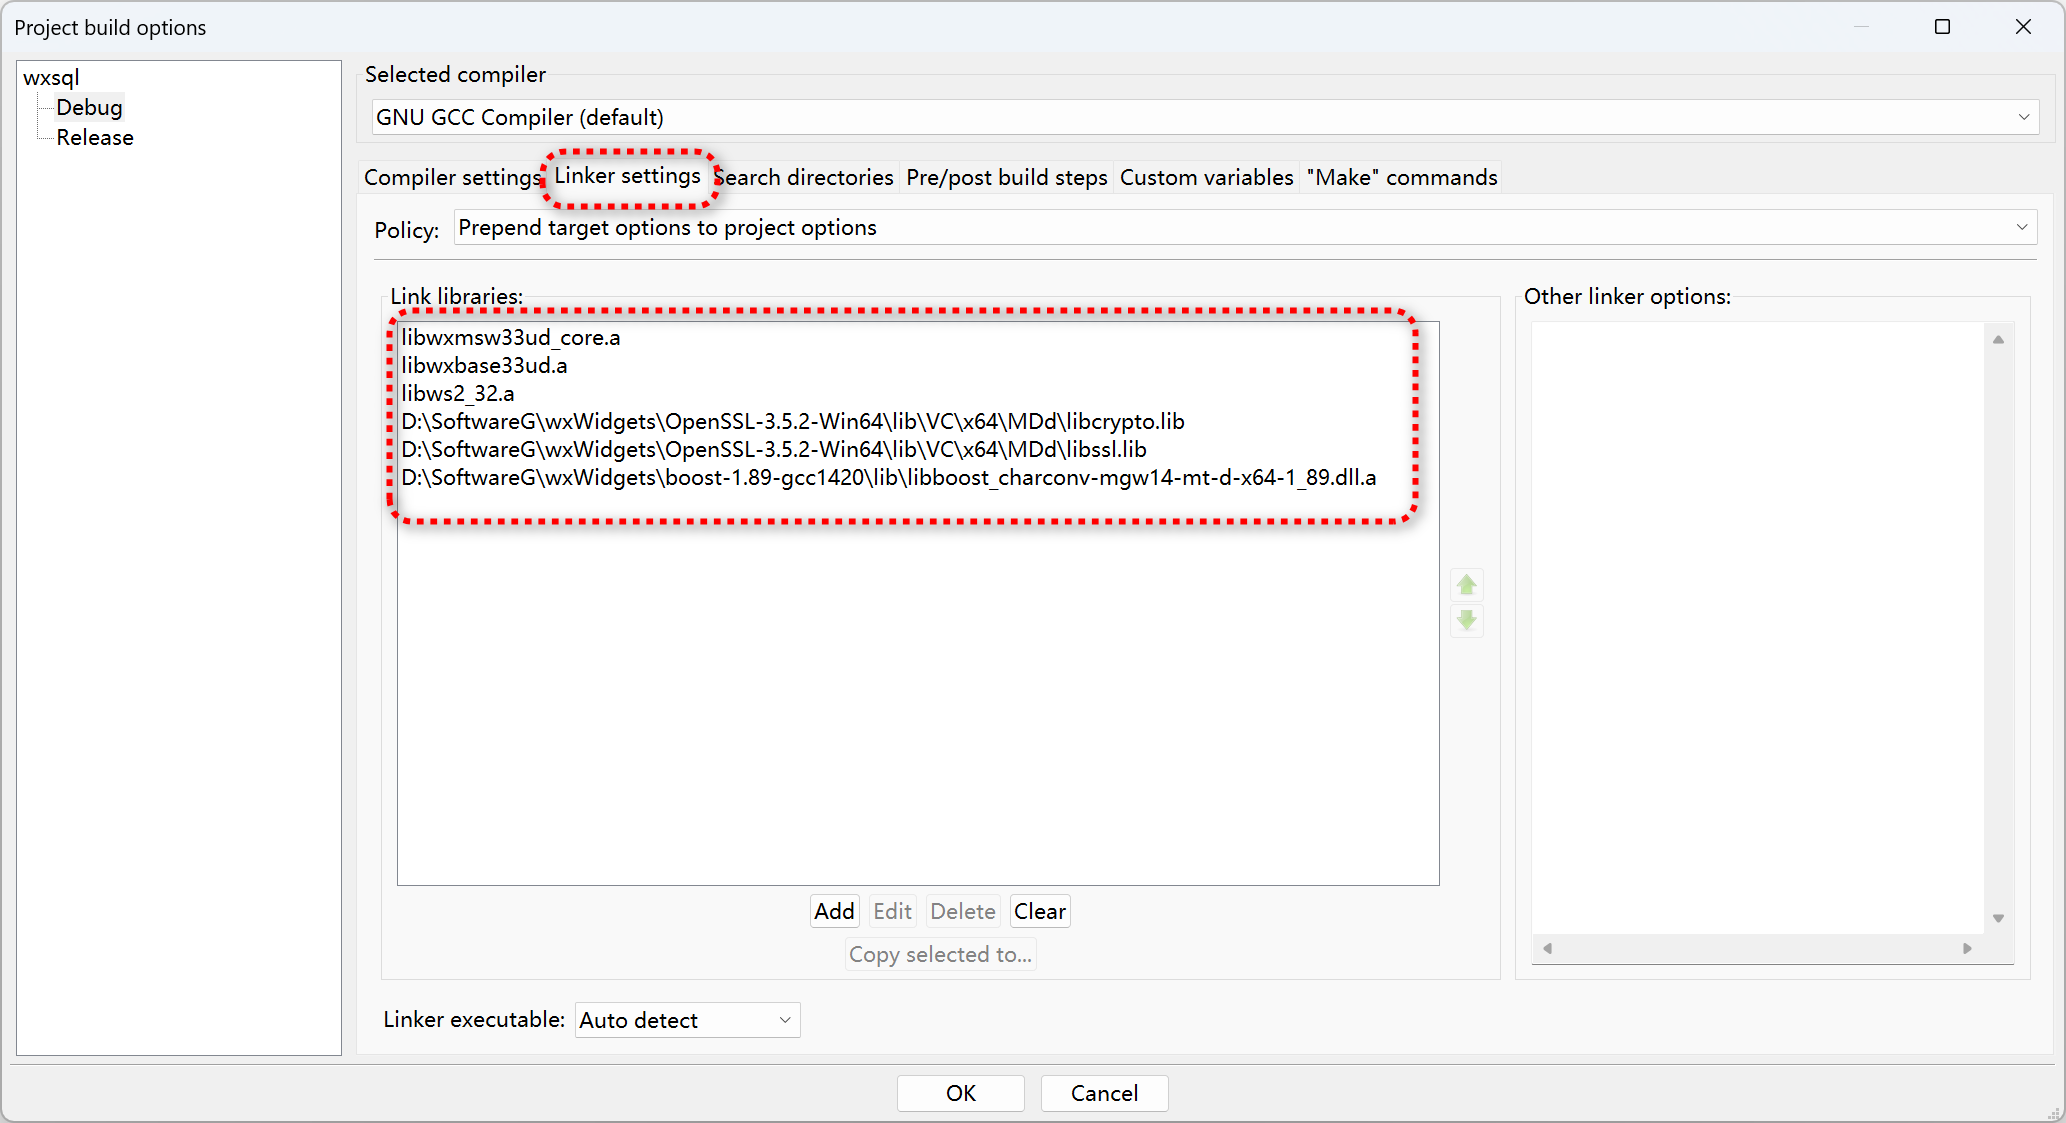Image resolution: width=2066 pixels, height=1123 pixels.
Task: Select the Custom variables tab
Action: tap(1206, 177)
